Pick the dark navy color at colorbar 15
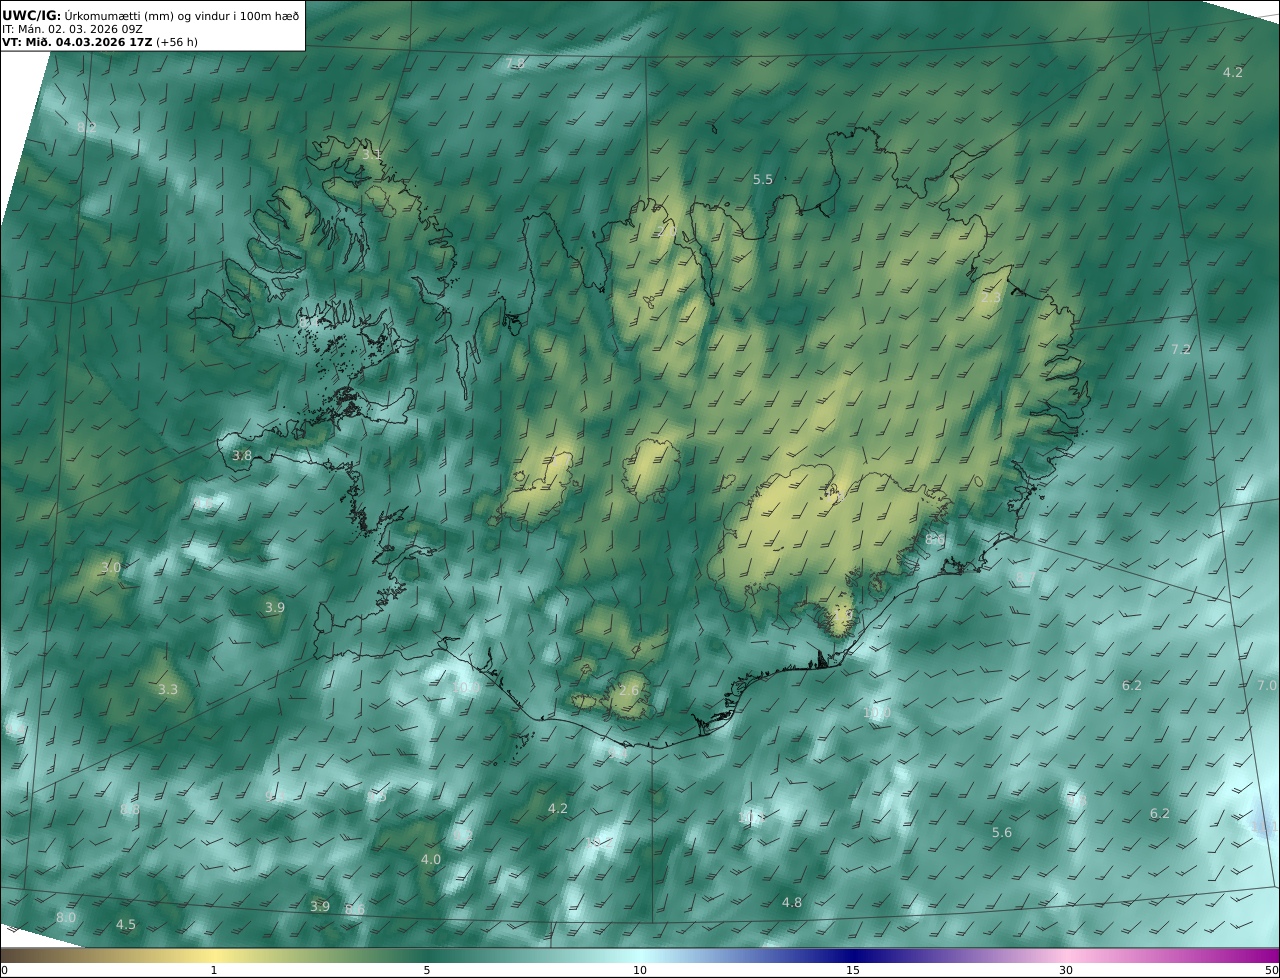The height and width of the screenshot is (978, 1280). 853,955
